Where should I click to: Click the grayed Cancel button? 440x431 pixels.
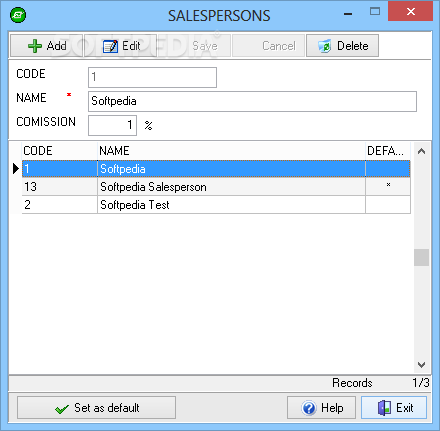click(268, 46)
